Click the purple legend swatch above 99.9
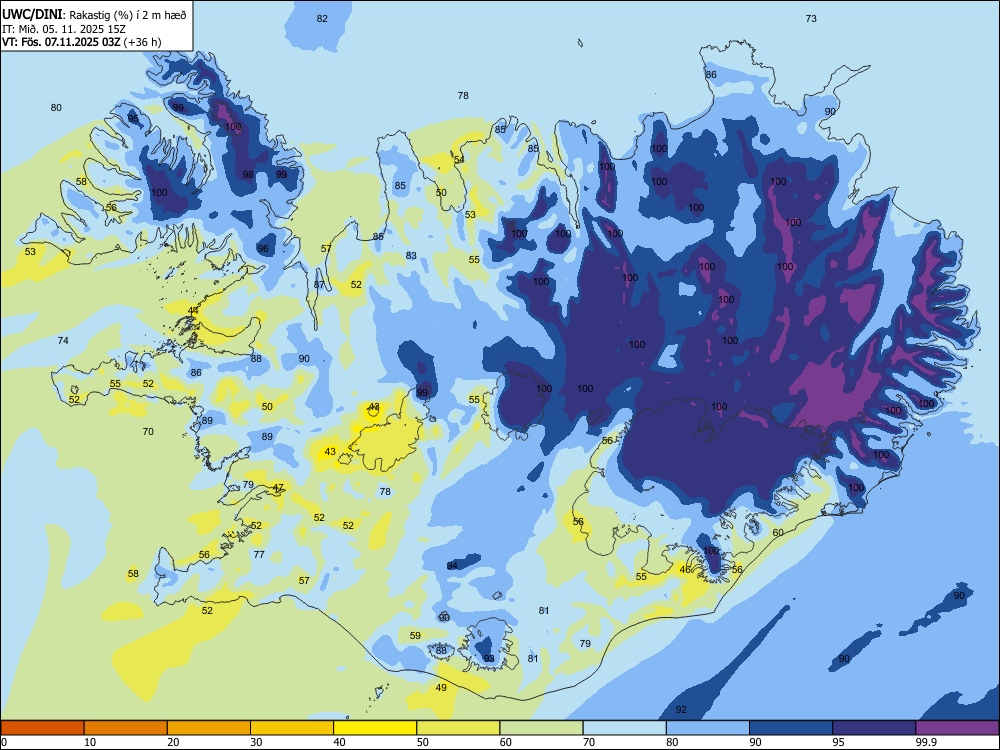 (957, 728)
